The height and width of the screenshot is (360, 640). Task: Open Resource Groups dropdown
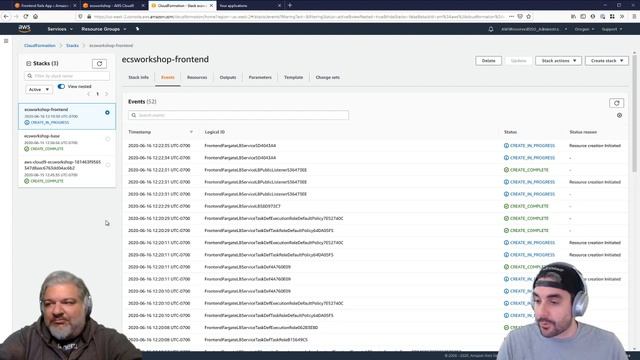(x=104, y=29)
